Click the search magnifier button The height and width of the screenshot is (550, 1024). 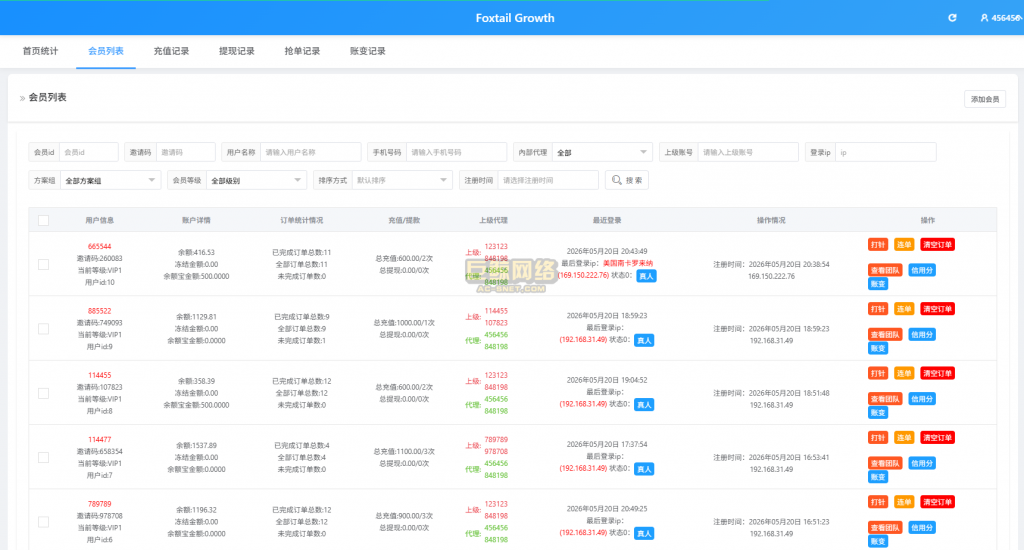pos(627,180)
